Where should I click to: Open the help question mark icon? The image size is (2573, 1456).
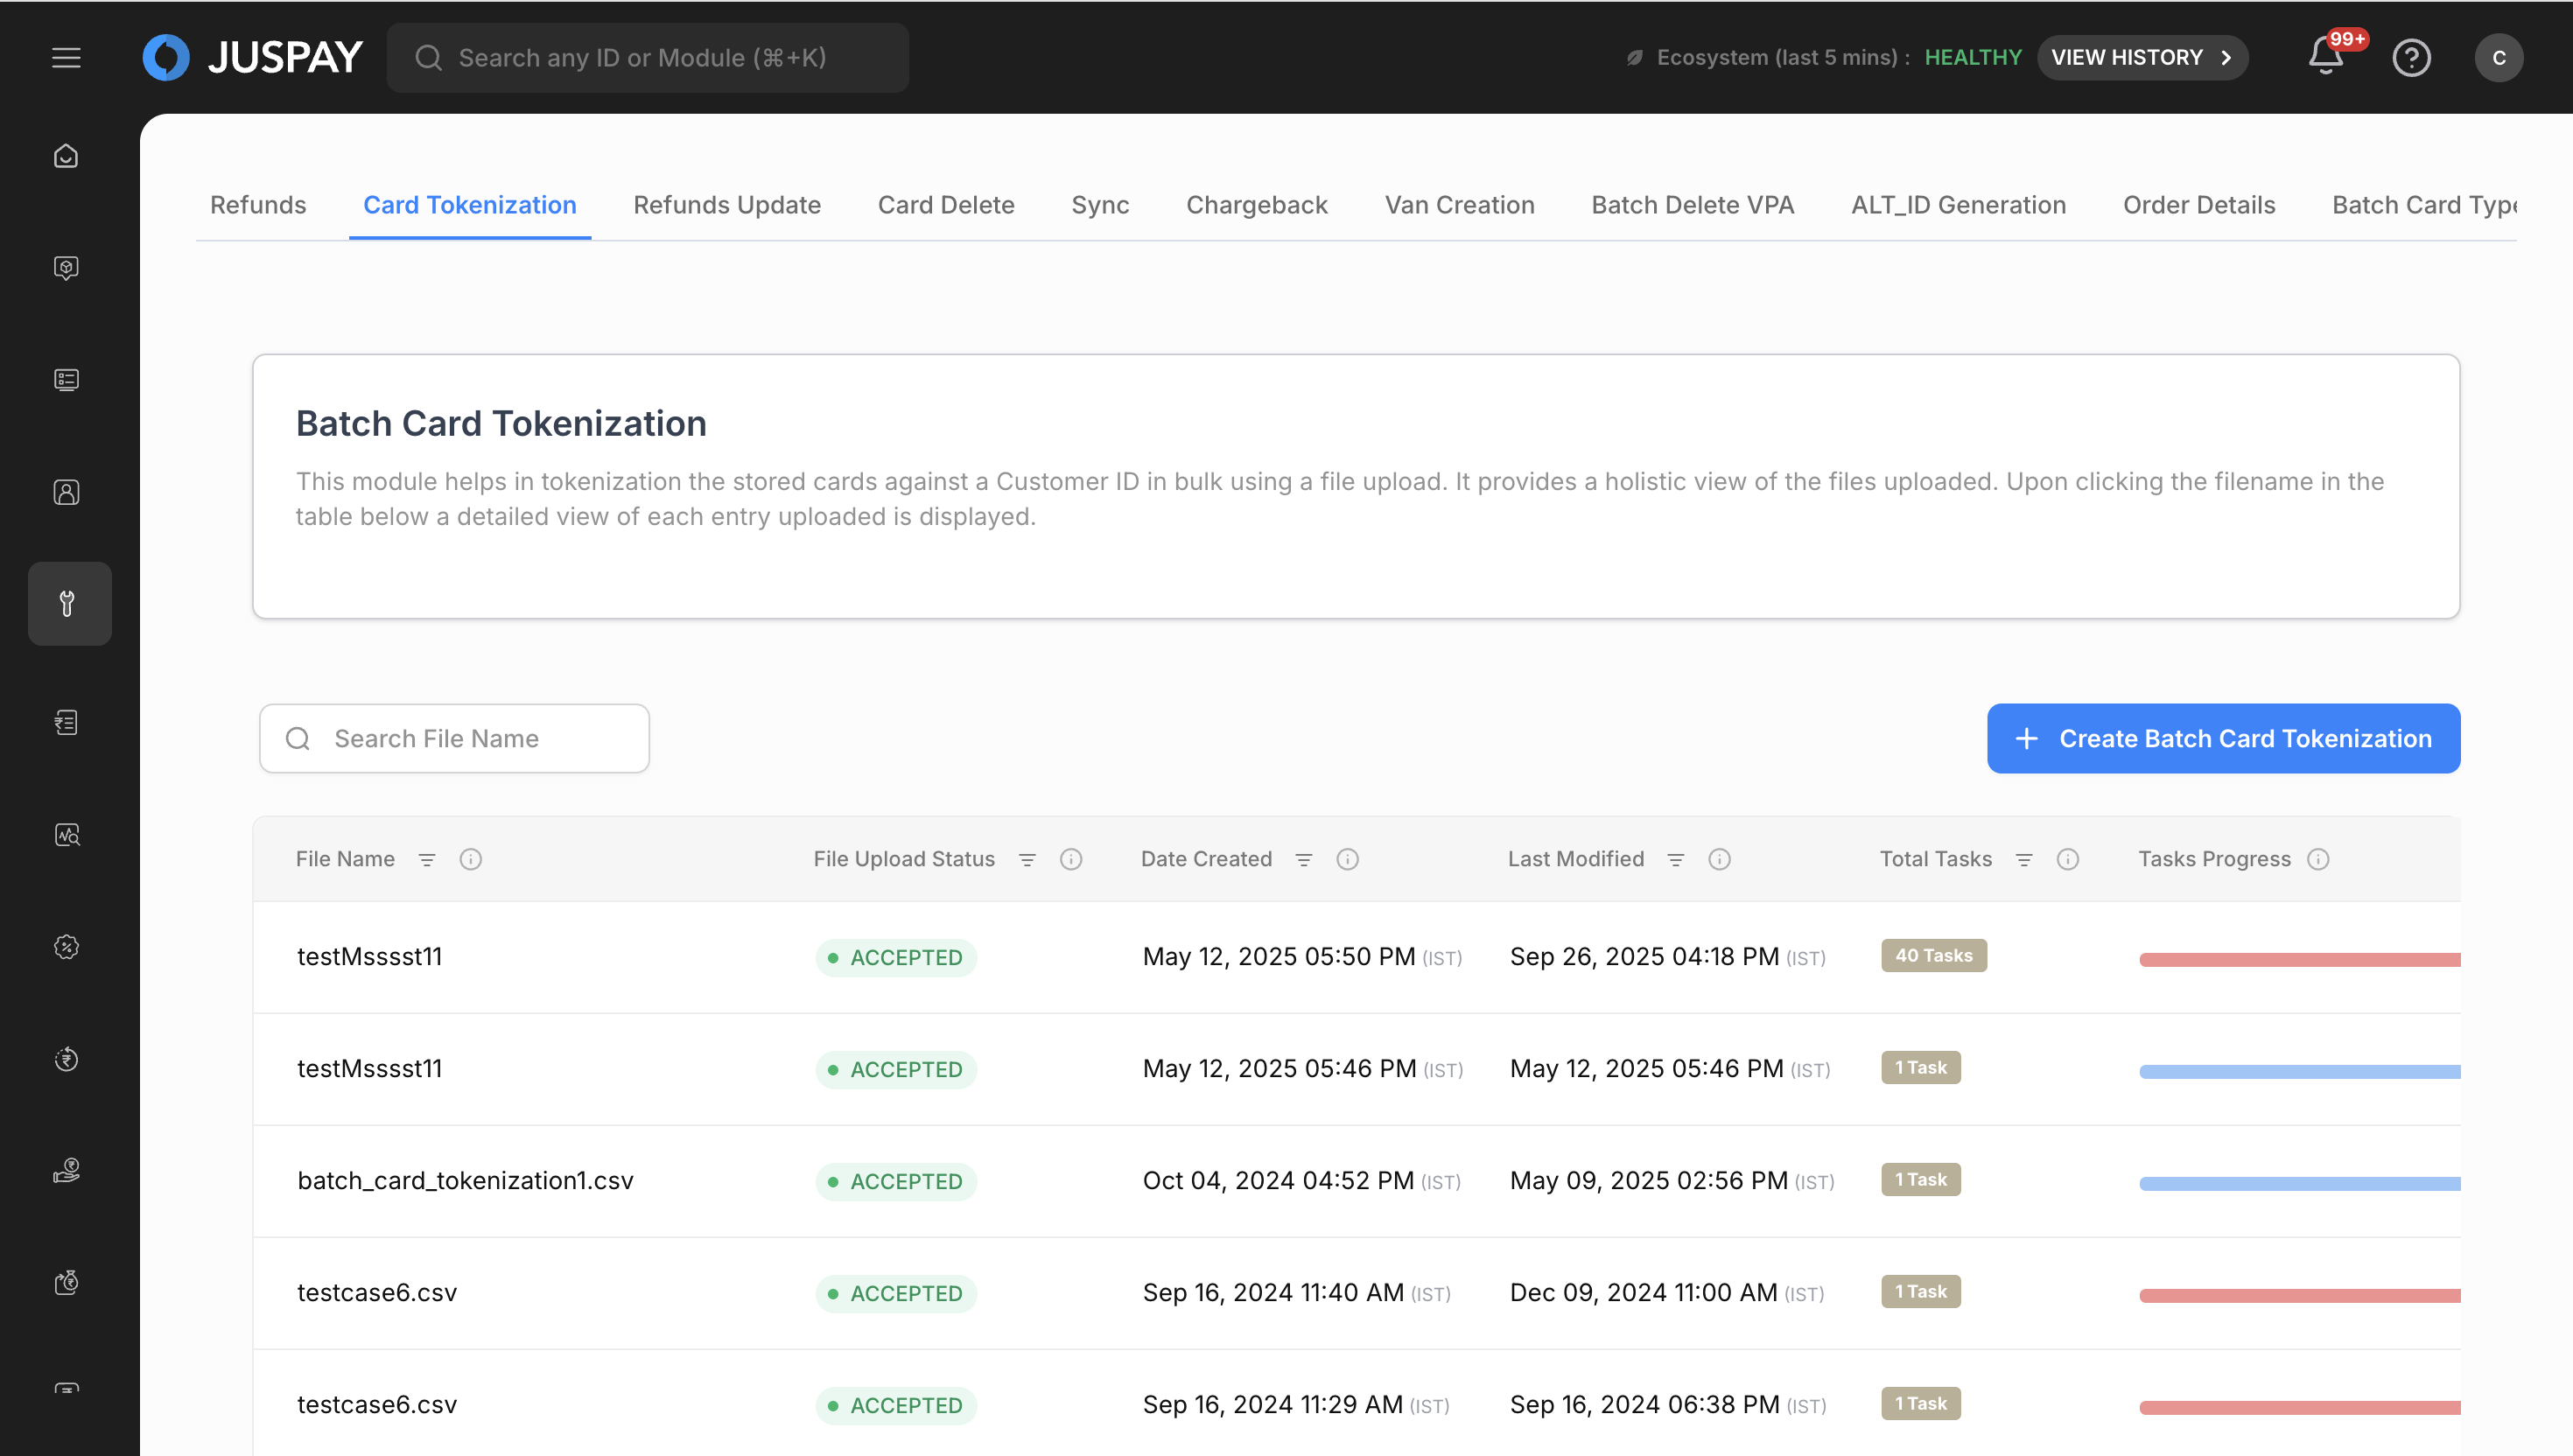pyautogui.click(x=2411, y=57)
